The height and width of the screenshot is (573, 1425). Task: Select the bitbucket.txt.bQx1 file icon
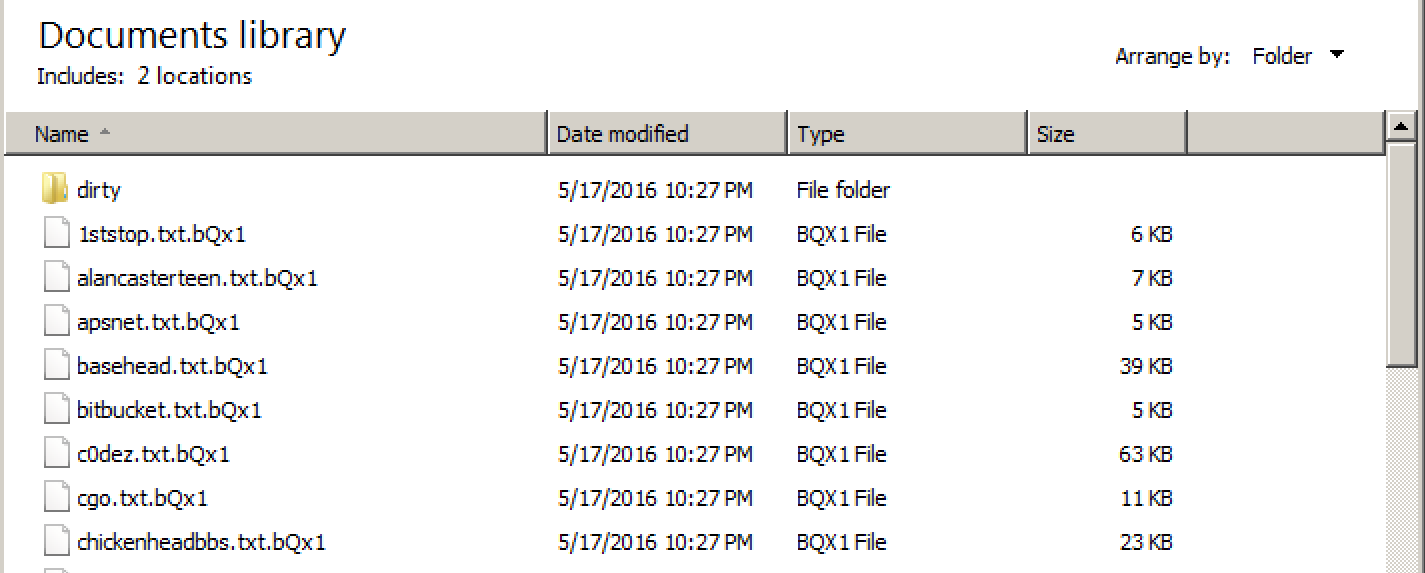[56, 410]
